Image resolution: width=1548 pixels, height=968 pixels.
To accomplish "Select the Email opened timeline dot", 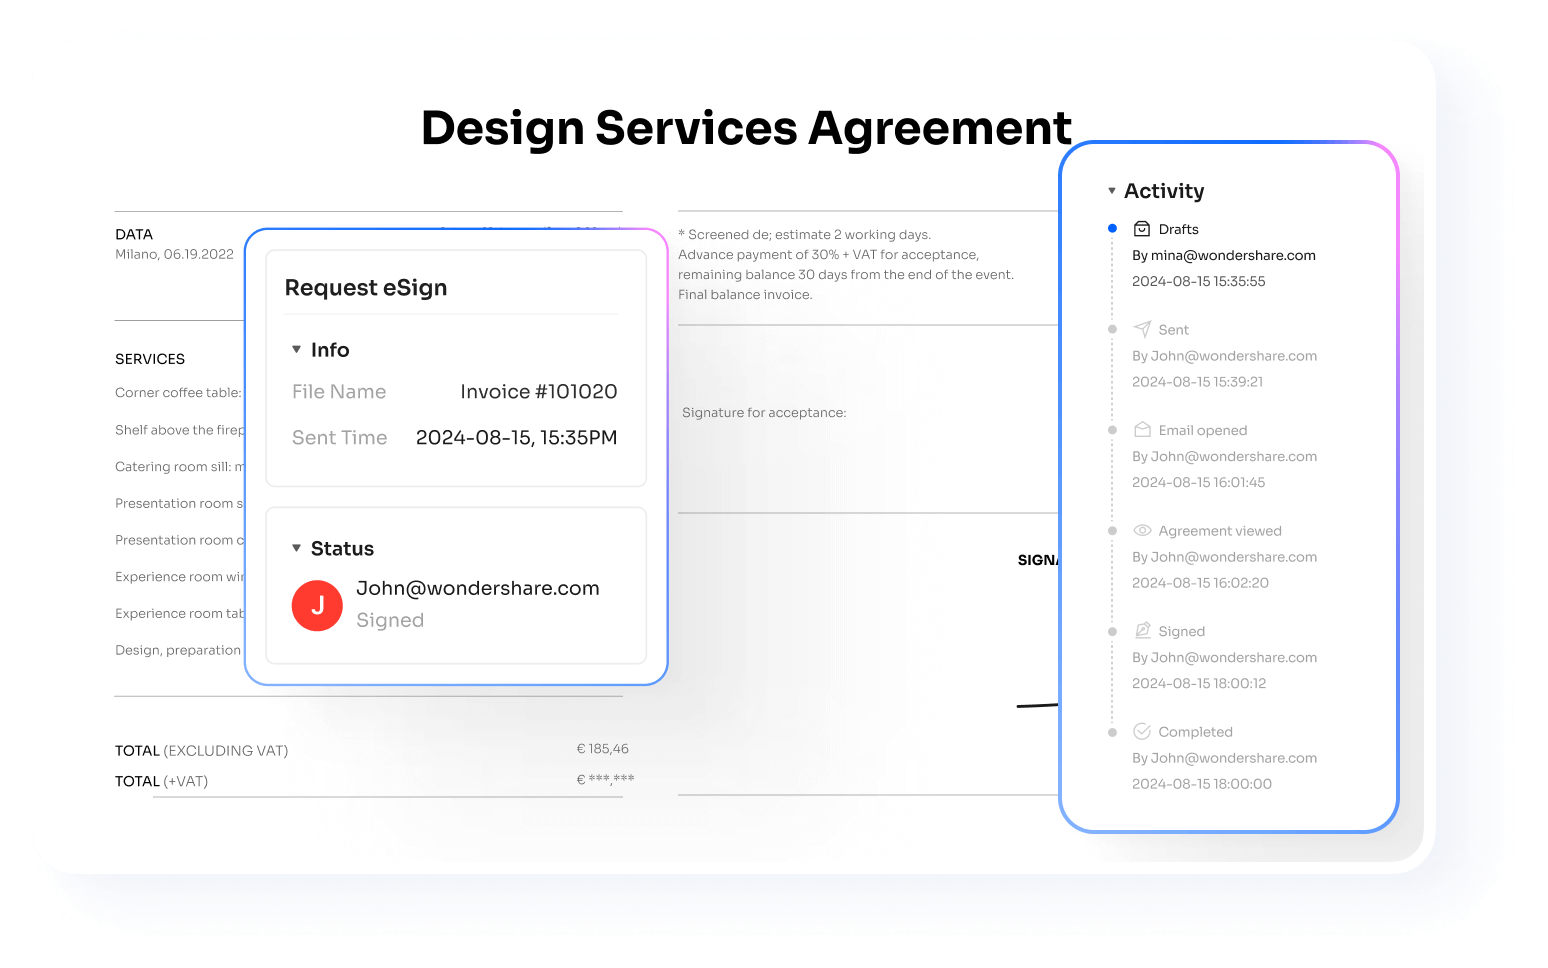I will pyautogui.click(x=1112, y=430).
